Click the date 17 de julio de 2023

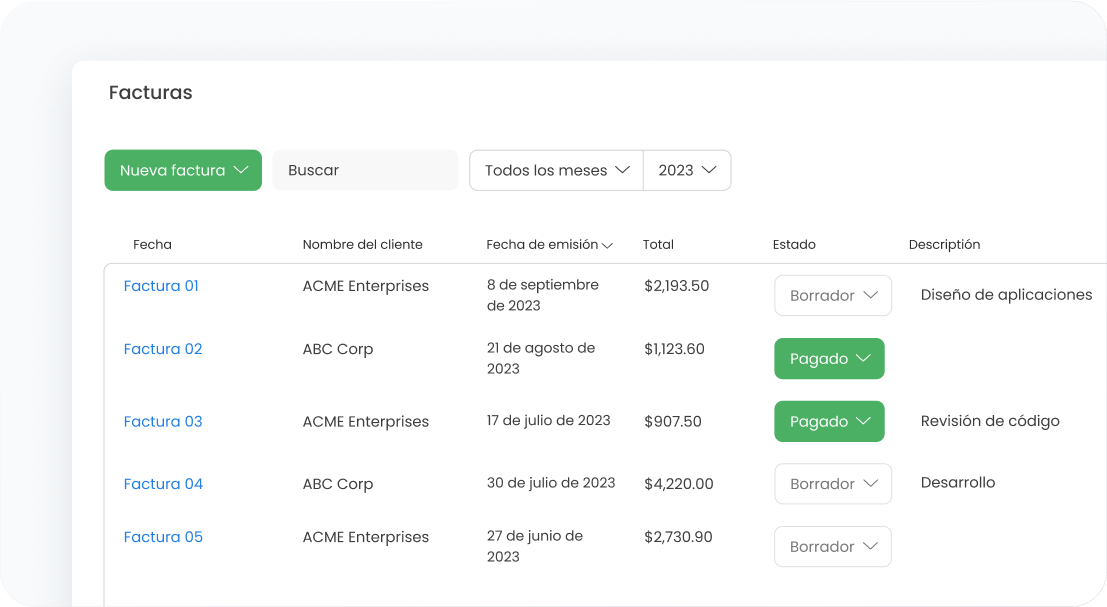[549, 421]
